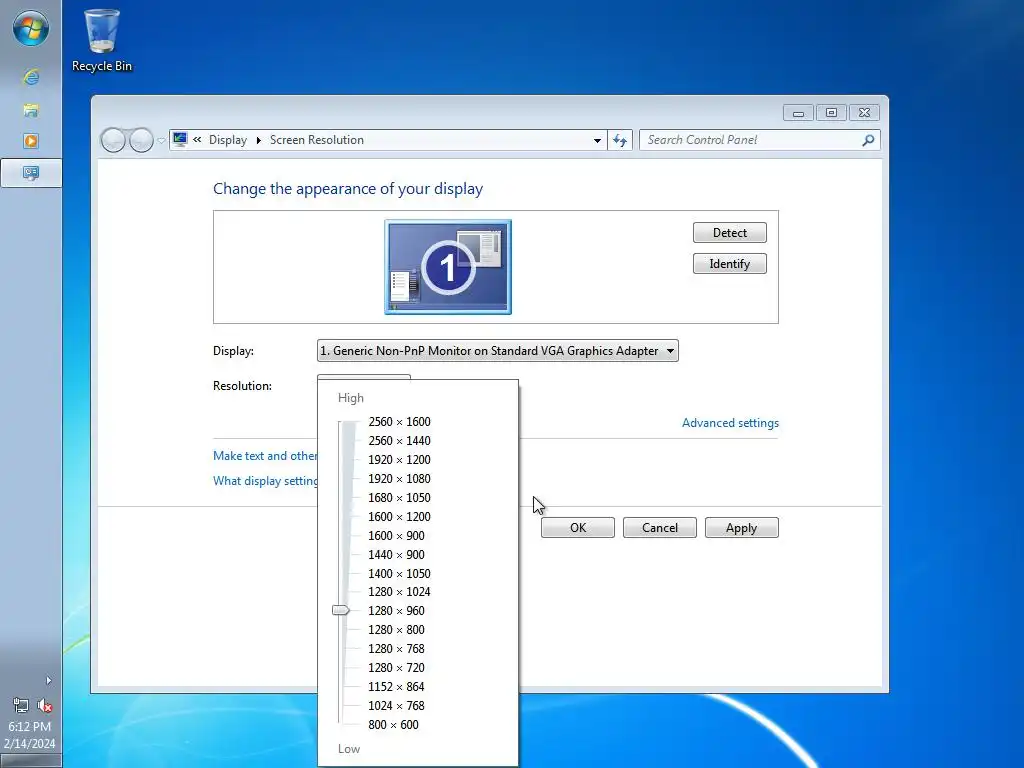
Task: Click Screen Resolution in the breadcrumb
Action: pos(317,140)
